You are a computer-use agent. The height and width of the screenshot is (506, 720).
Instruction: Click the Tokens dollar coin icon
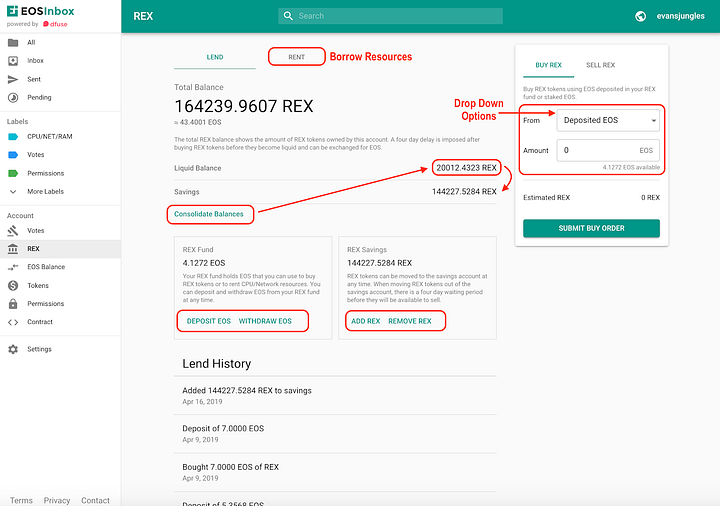(x=13, y=286)
